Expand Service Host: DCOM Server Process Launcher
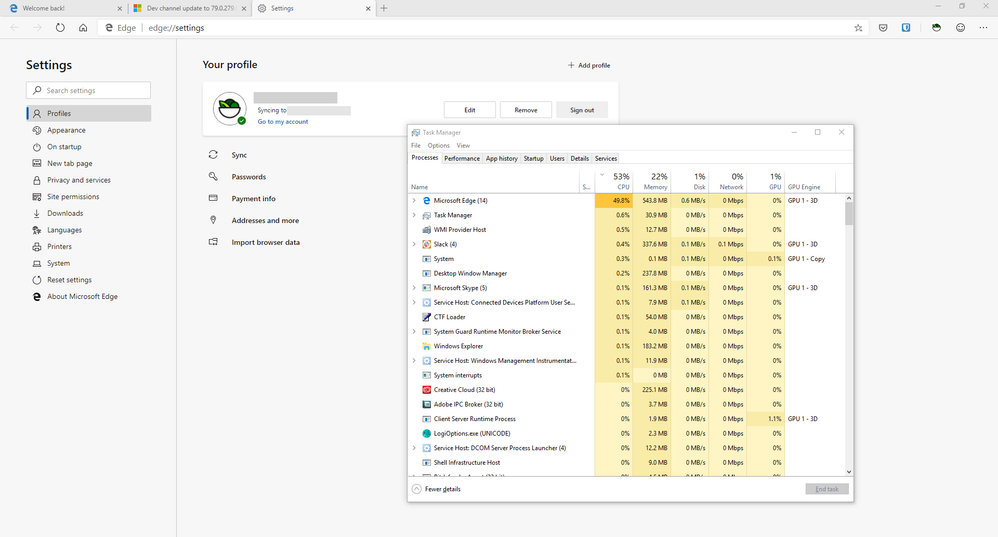Screen dimensions: 998x537 [x=414, y=448]
